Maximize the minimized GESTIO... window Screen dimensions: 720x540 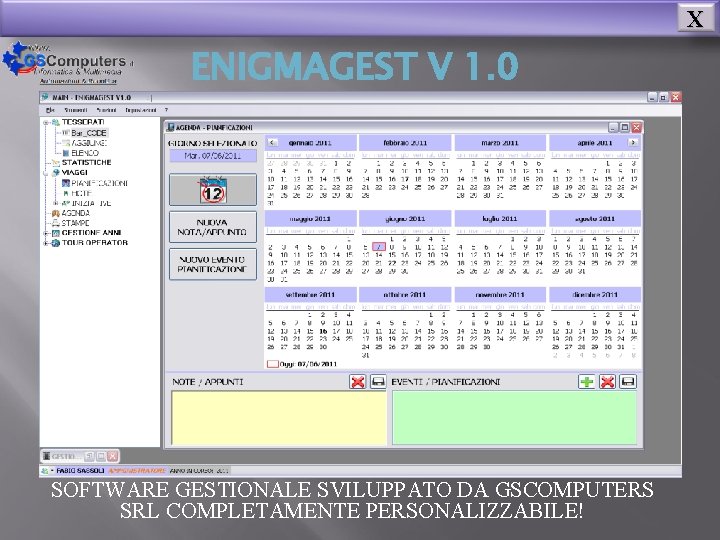(101, 456)
